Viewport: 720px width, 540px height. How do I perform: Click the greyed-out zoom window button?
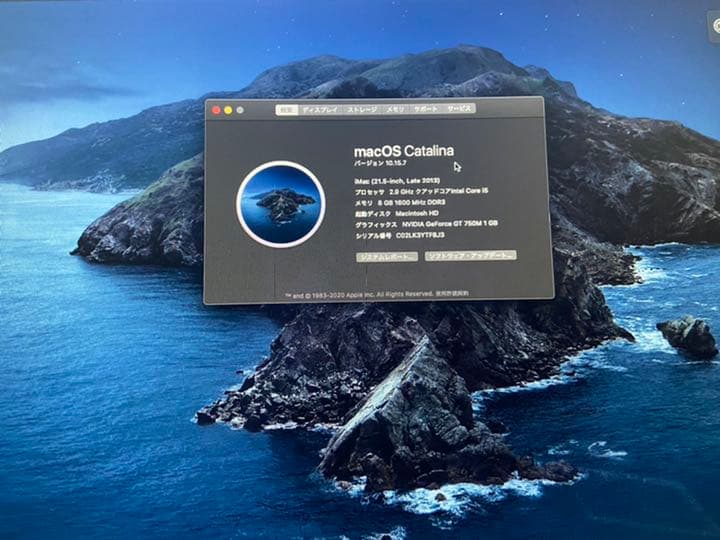click(240, 110)
